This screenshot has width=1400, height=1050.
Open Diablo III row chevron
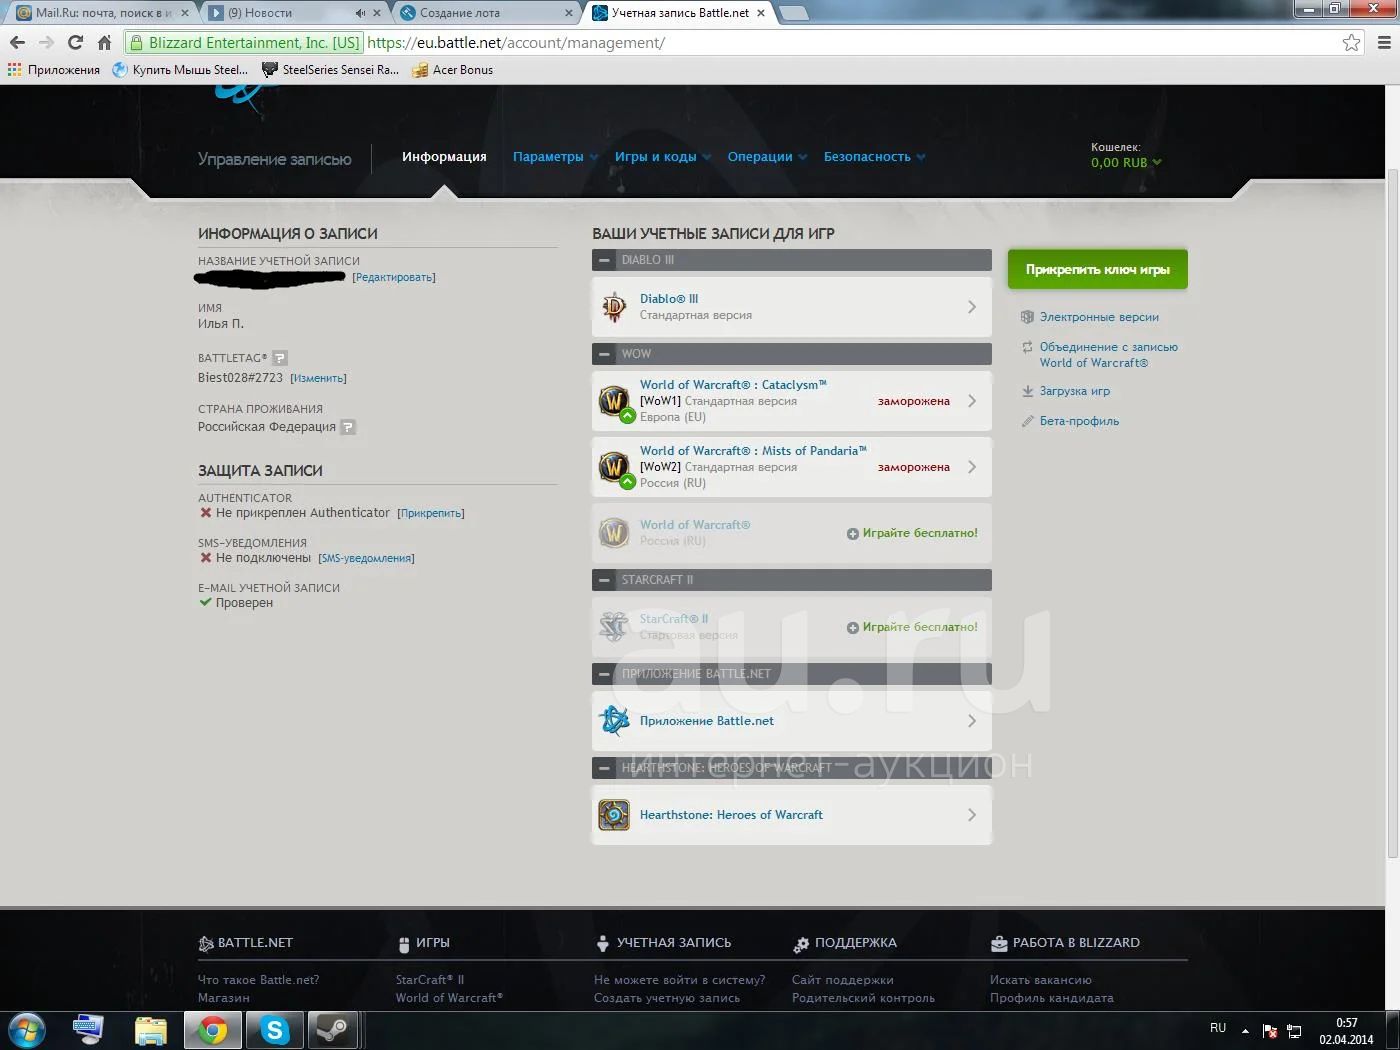972,307
